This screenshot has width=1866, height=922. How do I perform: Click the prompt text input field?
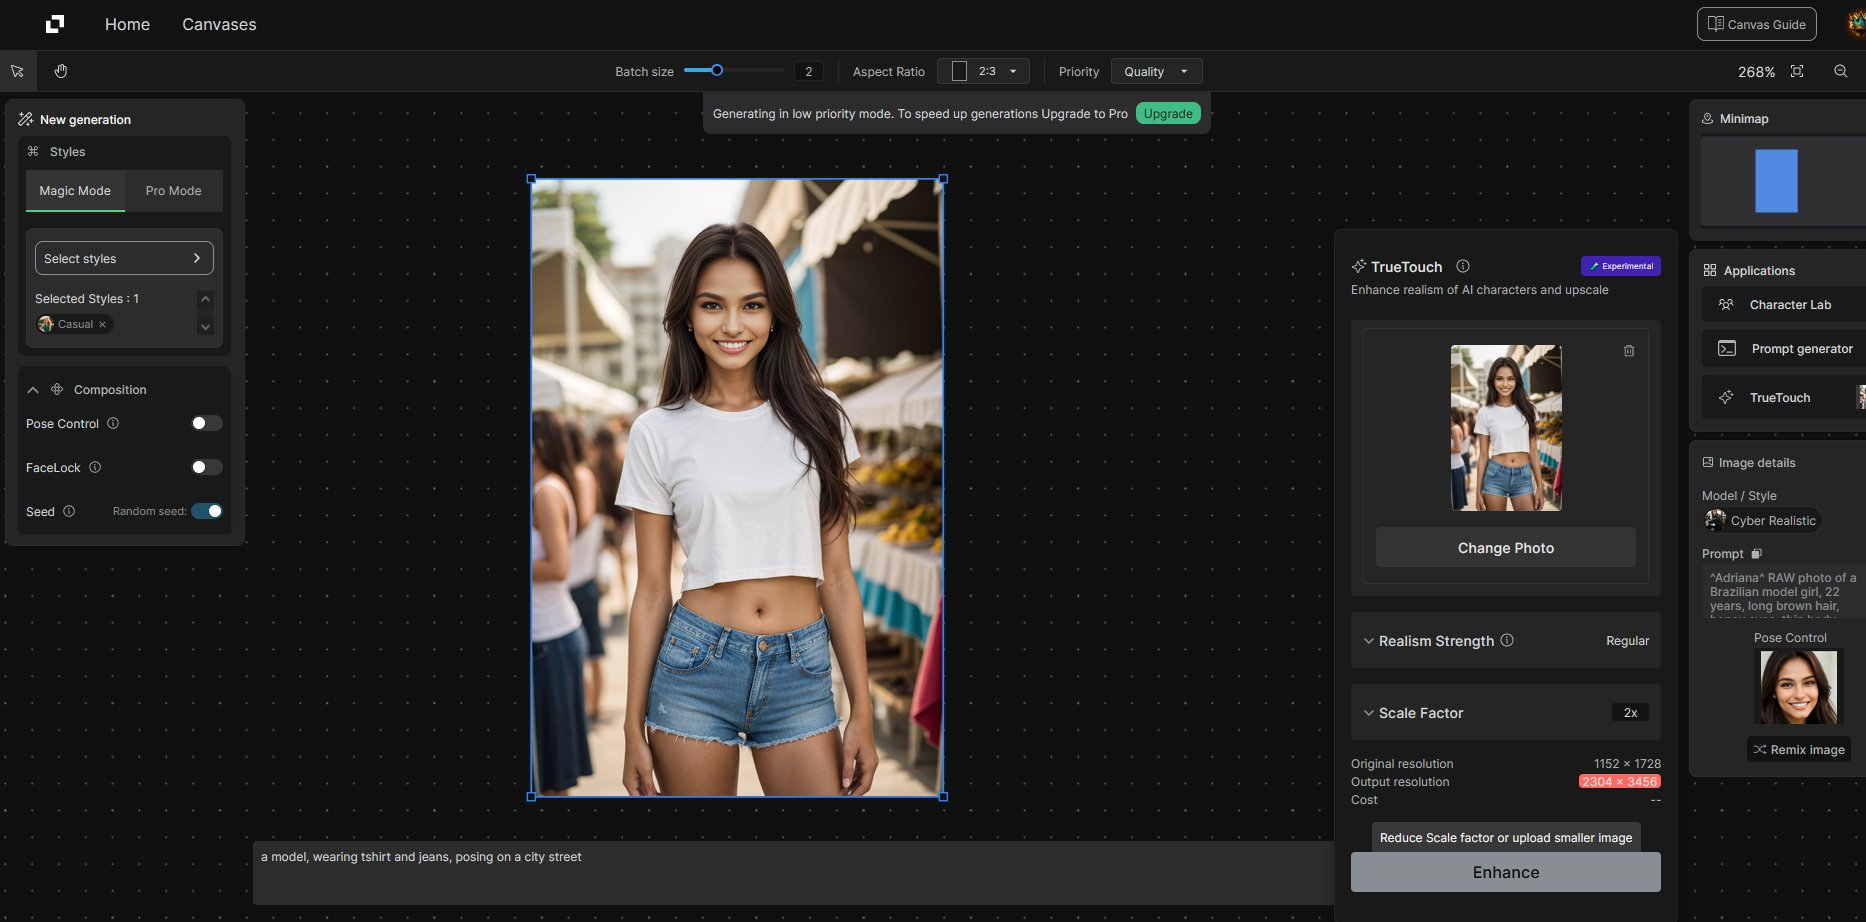pyautogui.click(x=793, y=873)
